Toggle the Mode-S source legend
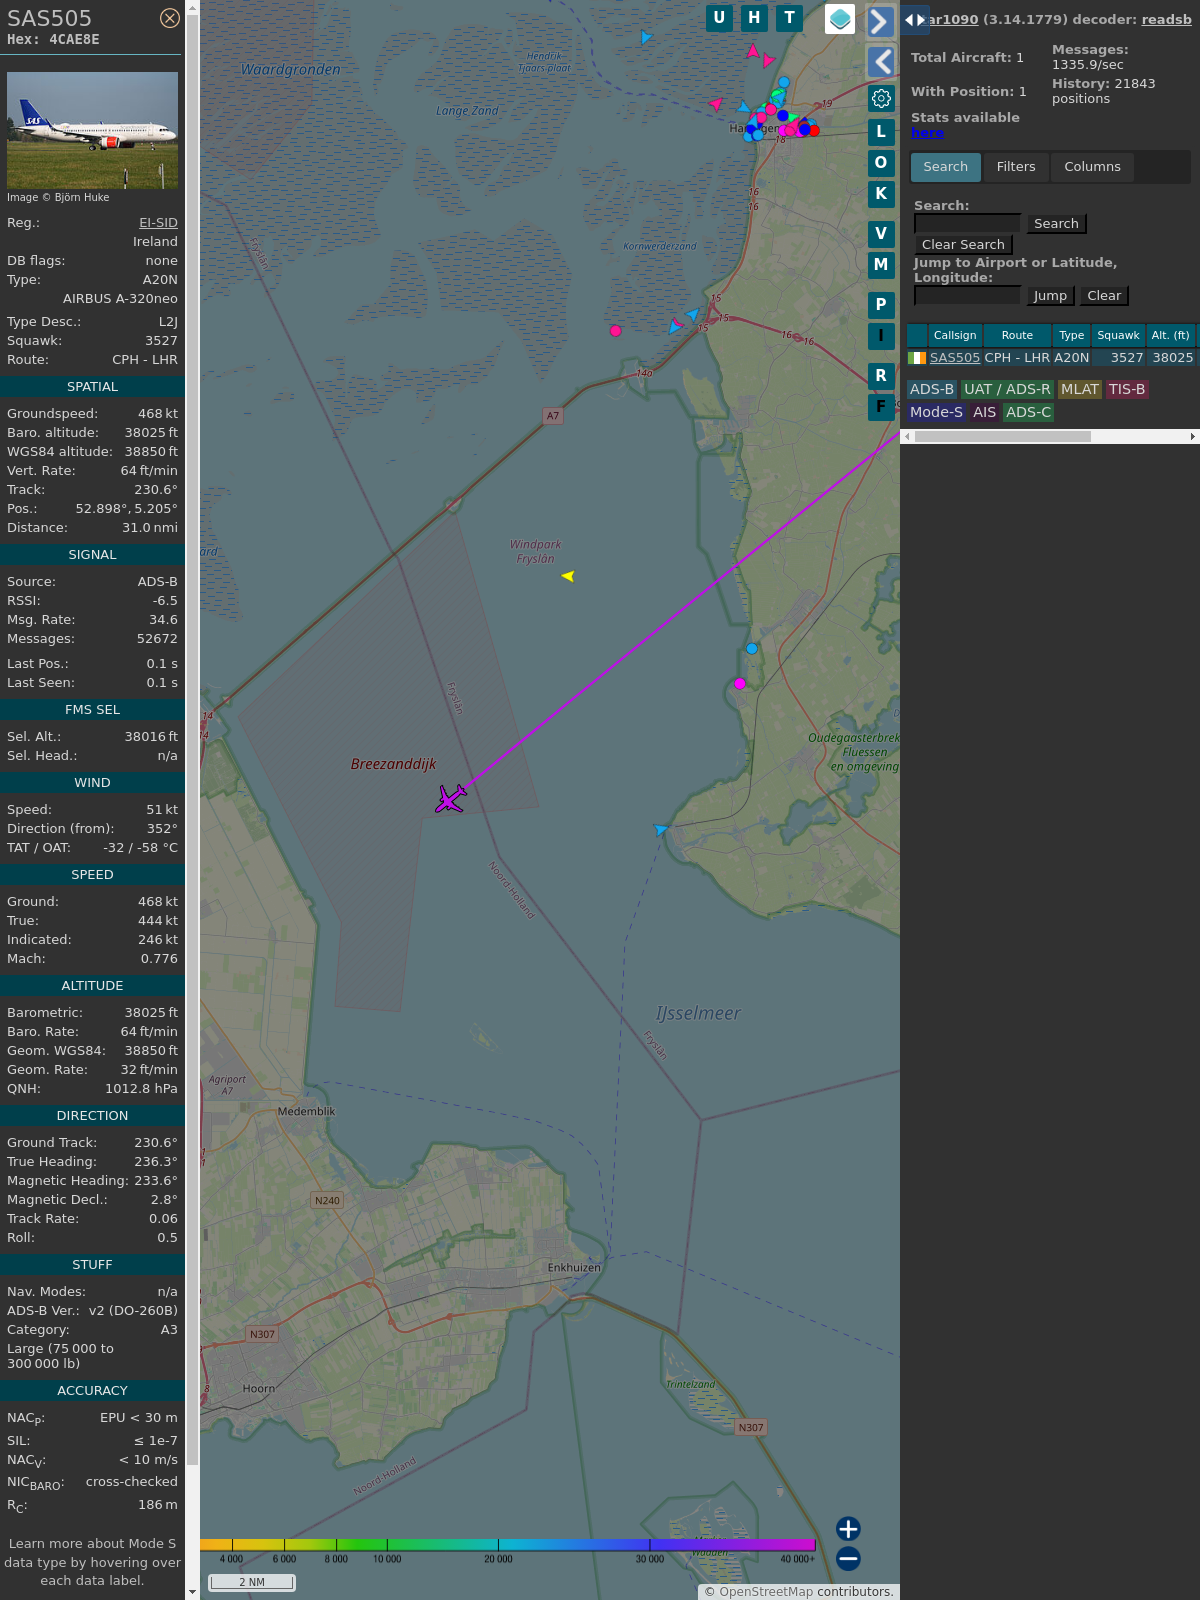The image size is (1200, 1600). pyautogui.click(x=936, y=413)
